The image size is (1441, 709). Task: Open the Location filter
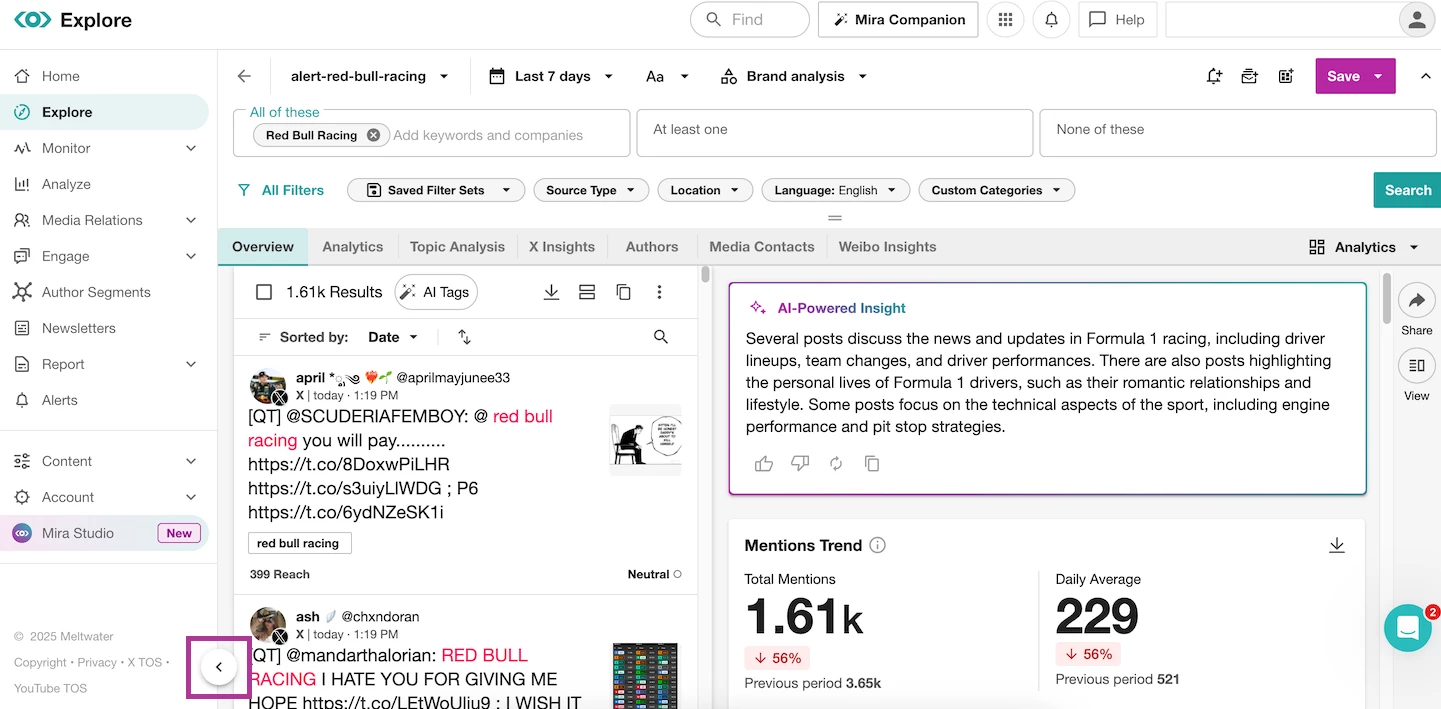[705, 190]
